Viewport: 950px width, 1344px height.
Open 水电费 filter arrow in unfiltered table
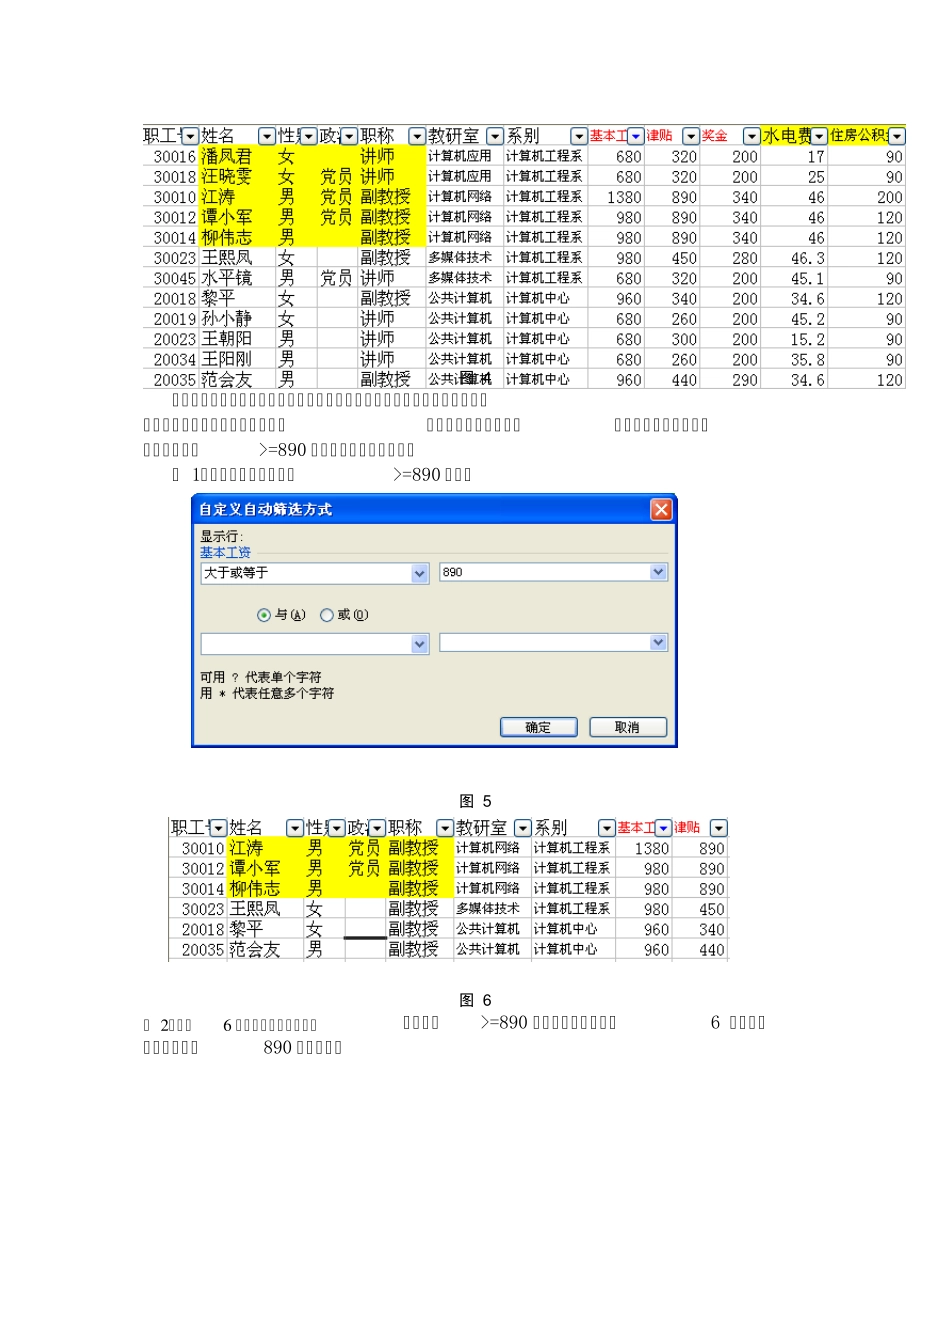(x=820, y=136)
